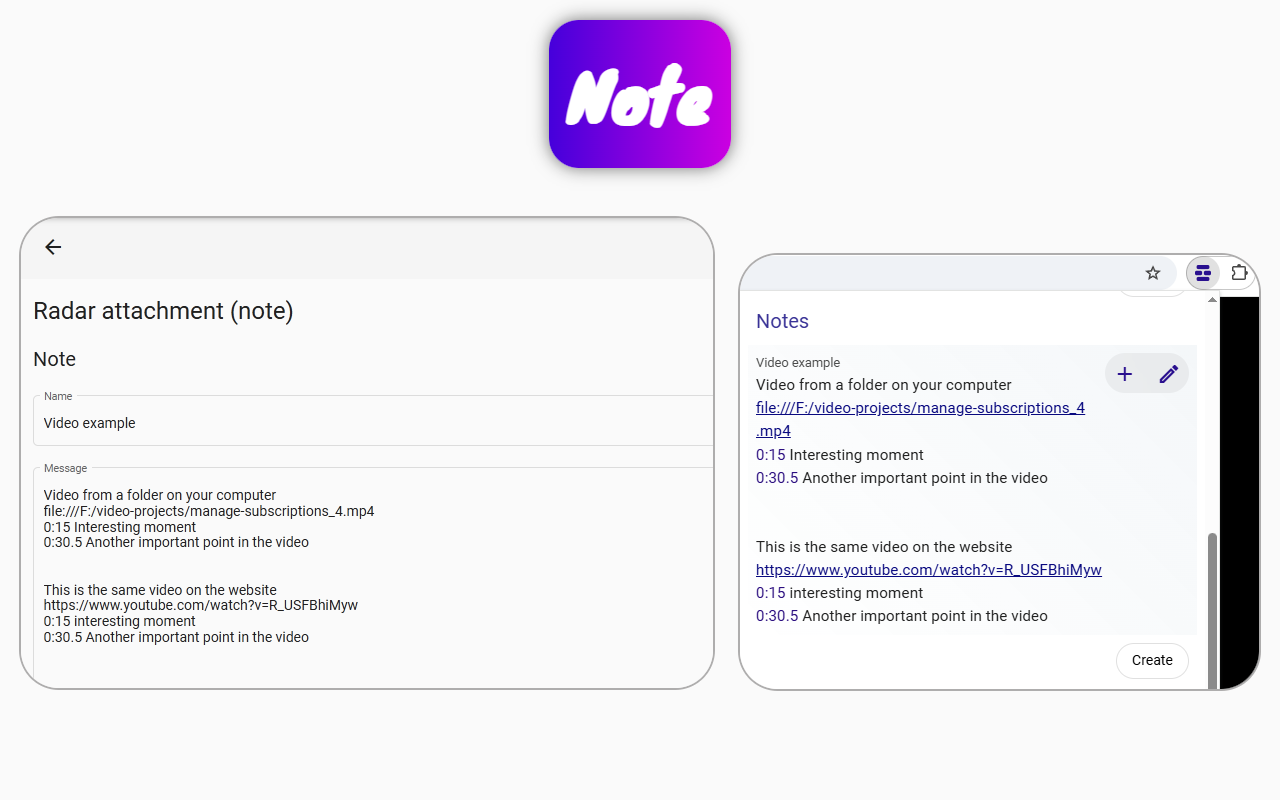Select the Video example note title
The width and height of the screenshot is (1280, 800).
click(797, 362)
